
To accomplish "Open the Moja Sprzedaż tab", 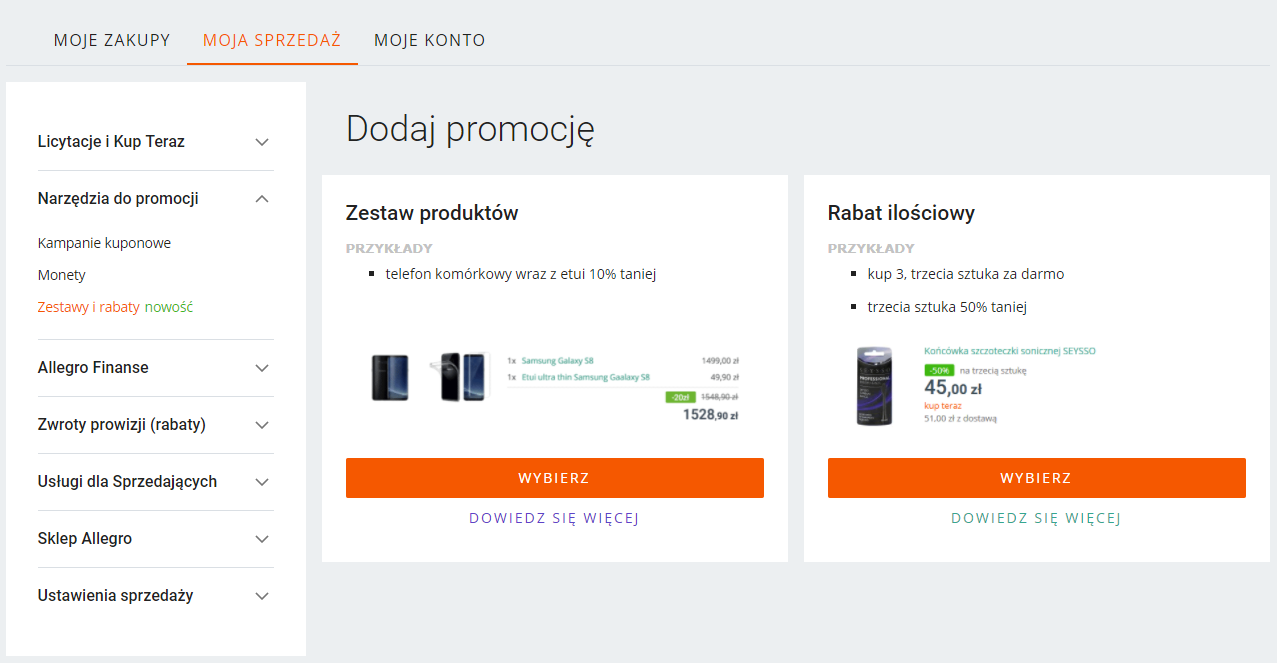I will [x=272, y=41].
